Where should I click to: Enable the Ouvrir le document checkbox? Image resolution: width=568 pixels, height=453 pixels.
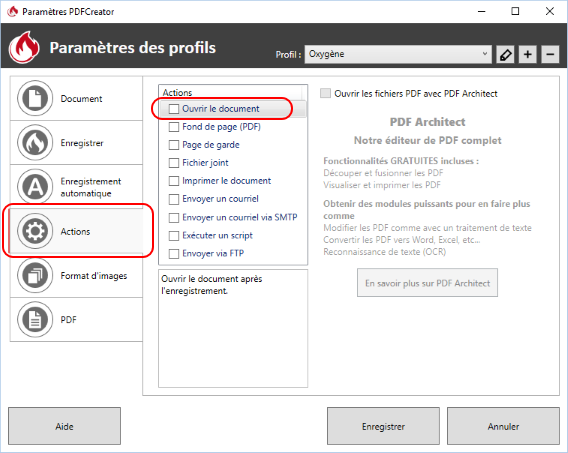(x=174, y=109)
